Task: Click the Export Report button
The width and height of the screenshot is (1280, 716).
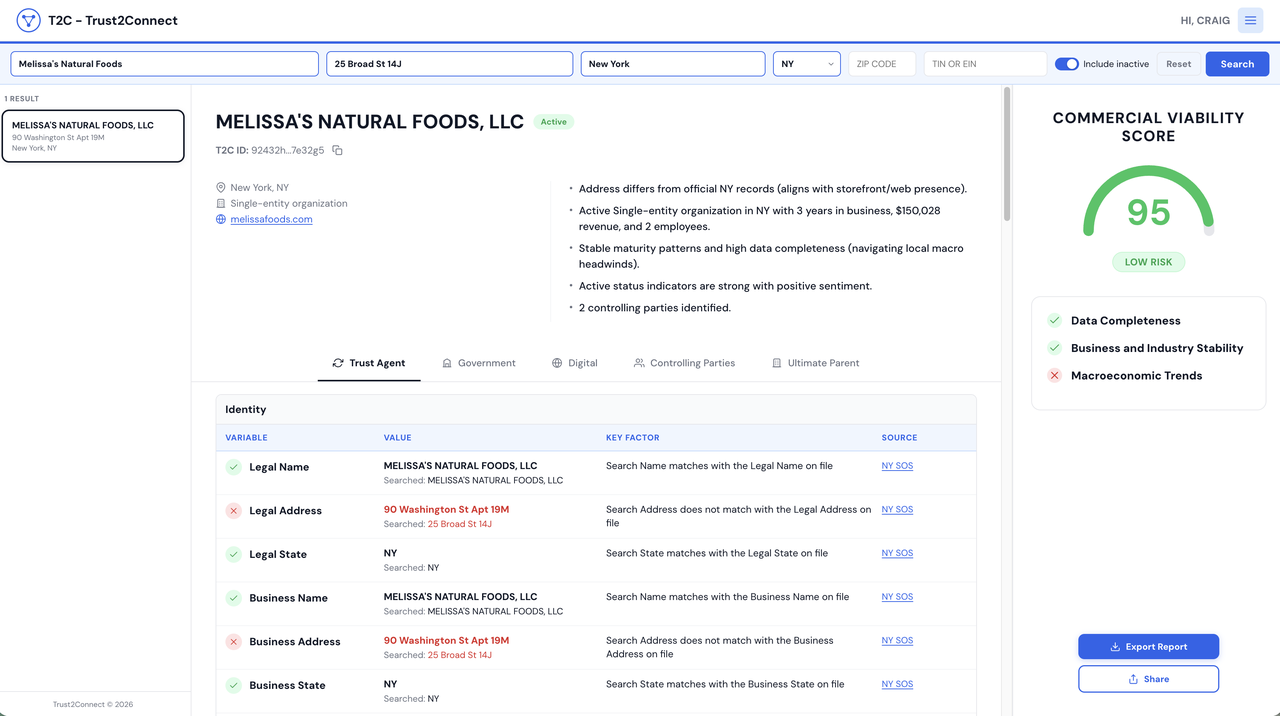Action: click(1148, 647)
